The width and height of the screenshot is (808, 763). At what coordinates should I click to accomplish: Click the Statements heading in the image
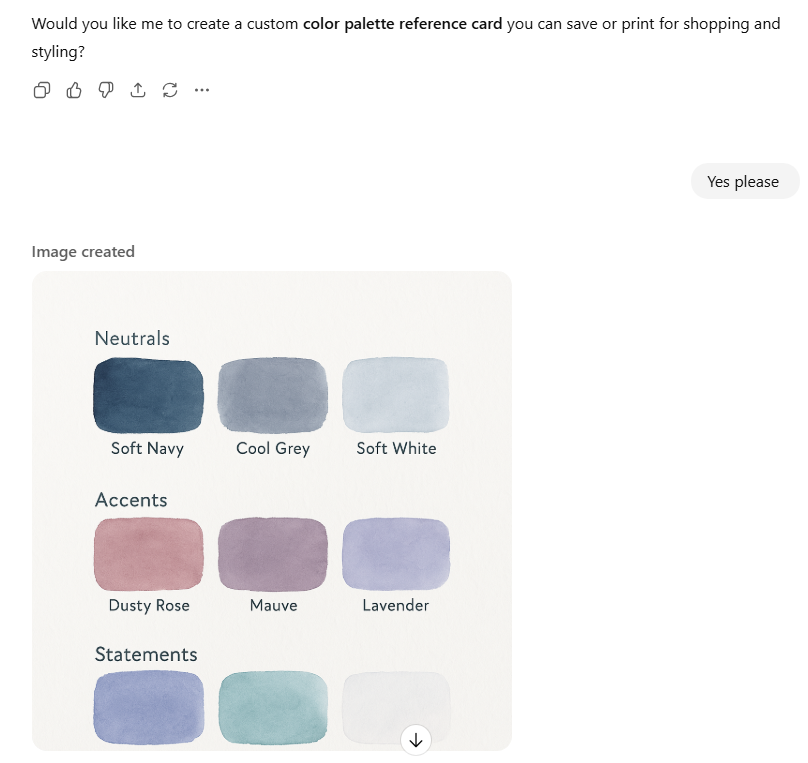(146, 655)
